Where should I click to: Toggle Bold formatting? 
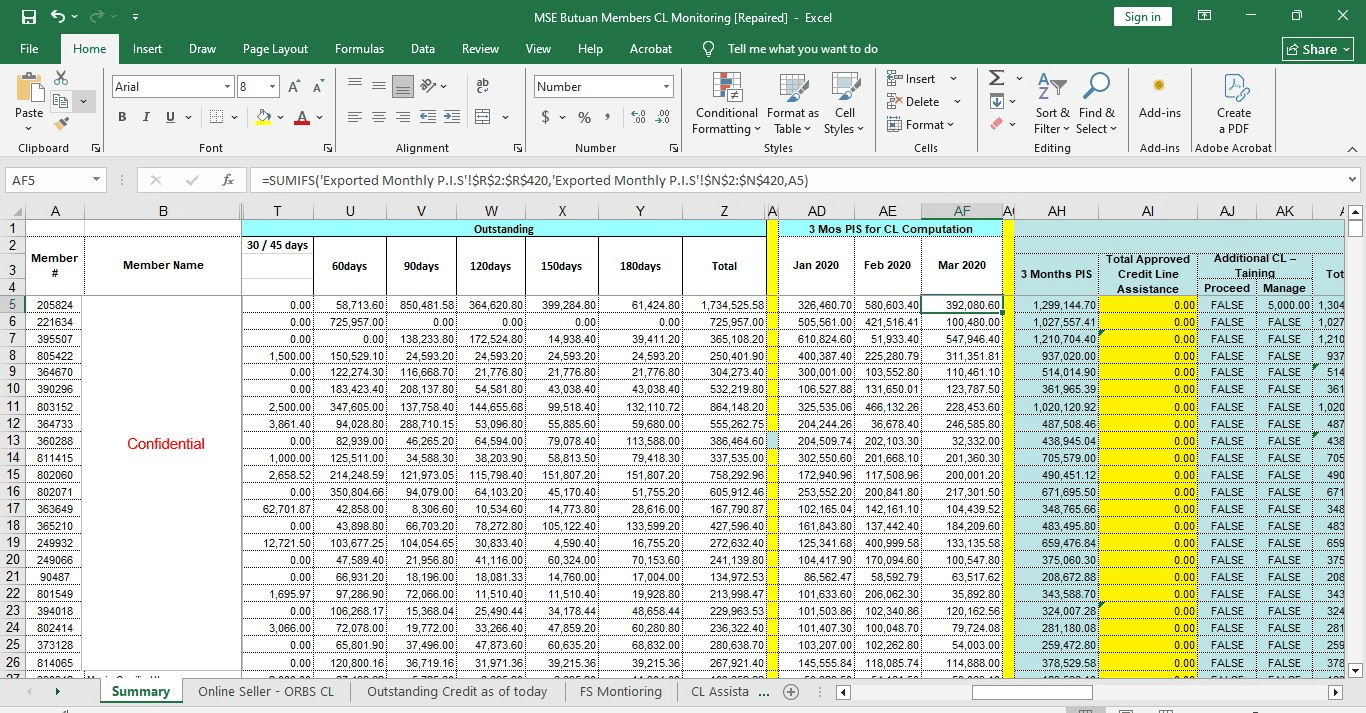[122, 117]
